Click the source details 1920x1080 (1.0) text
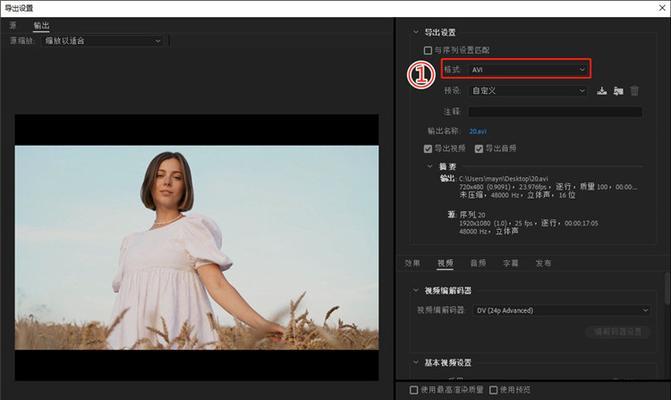Screen dimensions: 671x400 (x=483, y=223)
